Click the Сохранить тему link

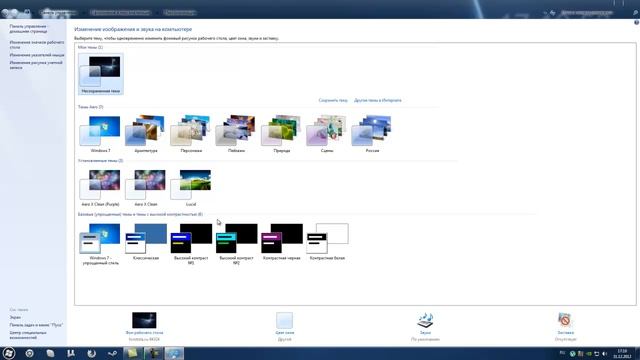(x=333, y=100)
